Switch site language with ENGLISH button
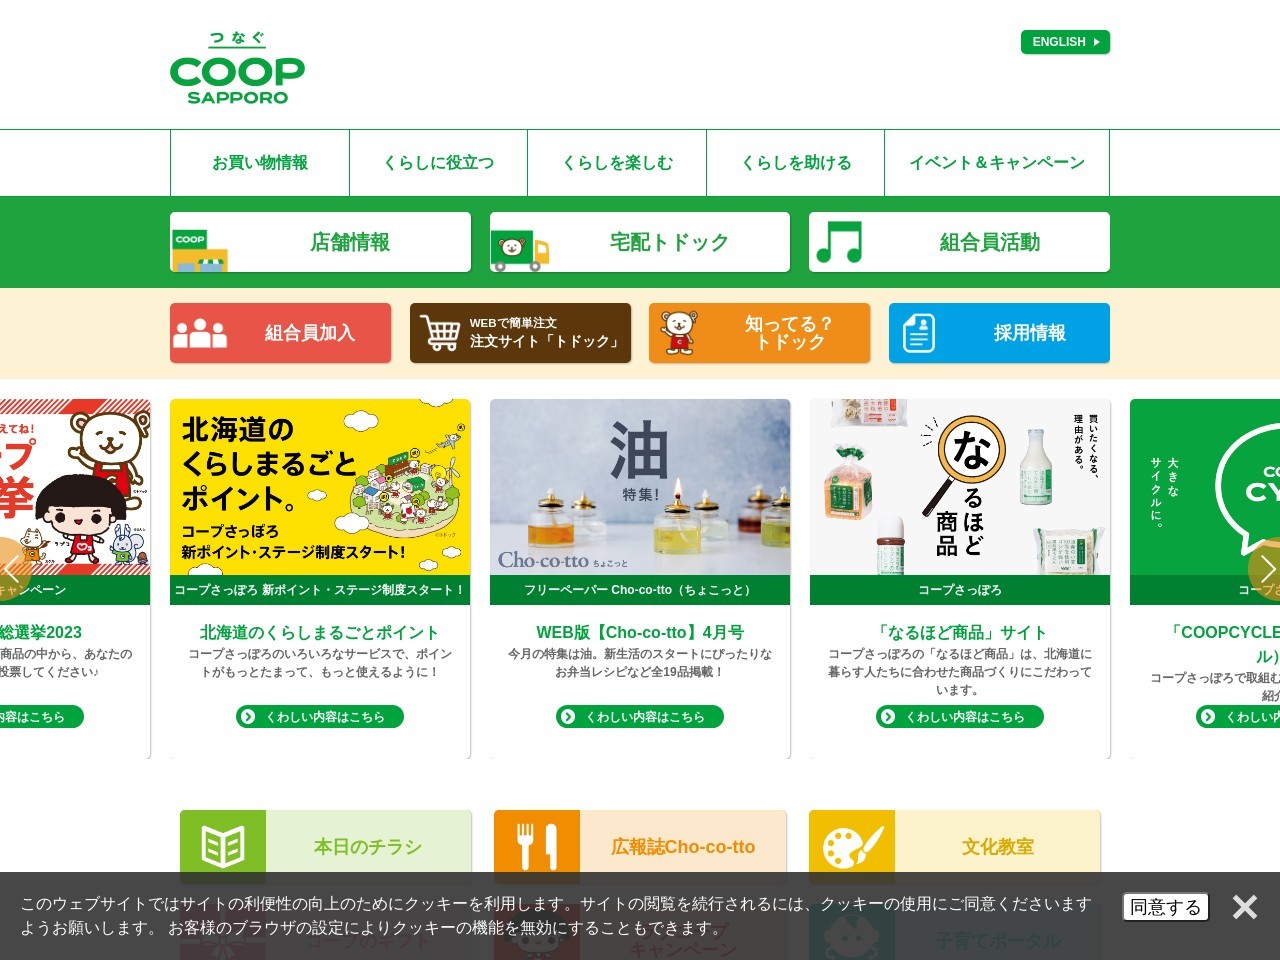Screen dimensions: 1280x960 point(1065,42)
